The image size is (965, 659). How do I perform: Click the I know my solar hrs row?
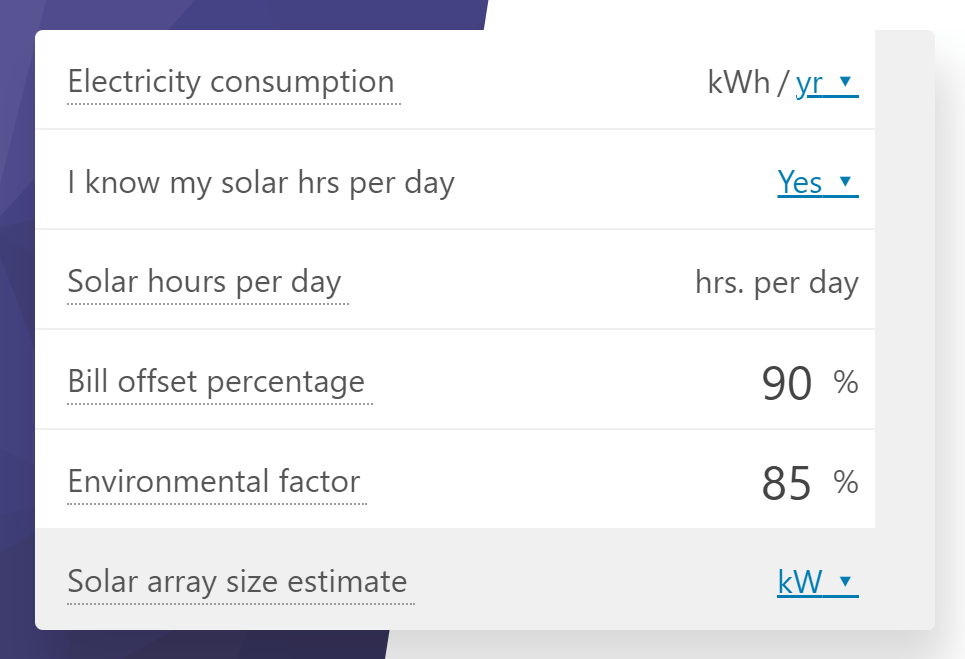(260, 182)
